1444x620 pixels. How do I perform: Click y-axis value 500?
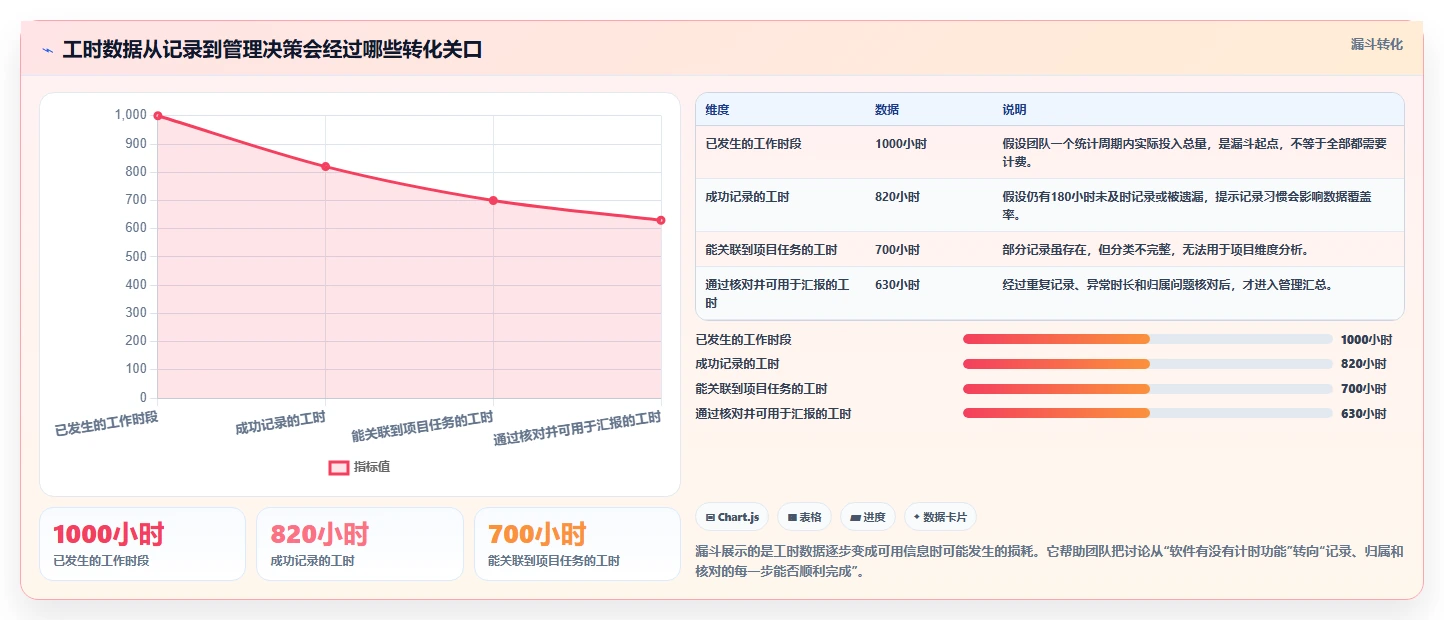(x=134, y=257)
